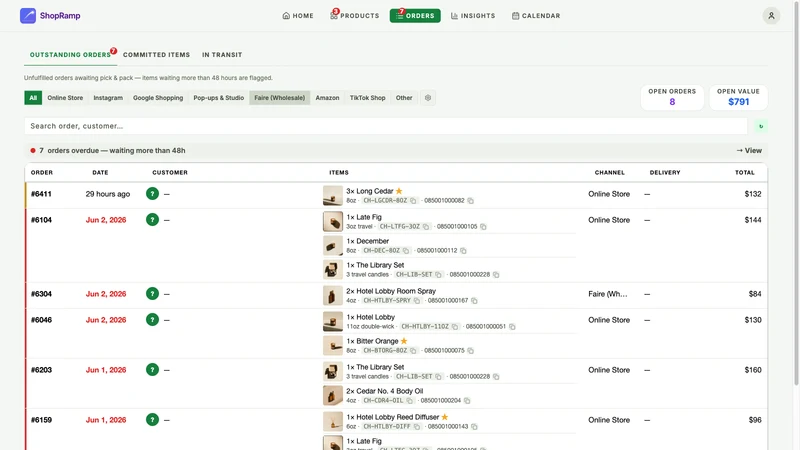Open the user account avatar menu
Image resolution: width=800 pixels, height=450 pixels.
click(771, 16)
